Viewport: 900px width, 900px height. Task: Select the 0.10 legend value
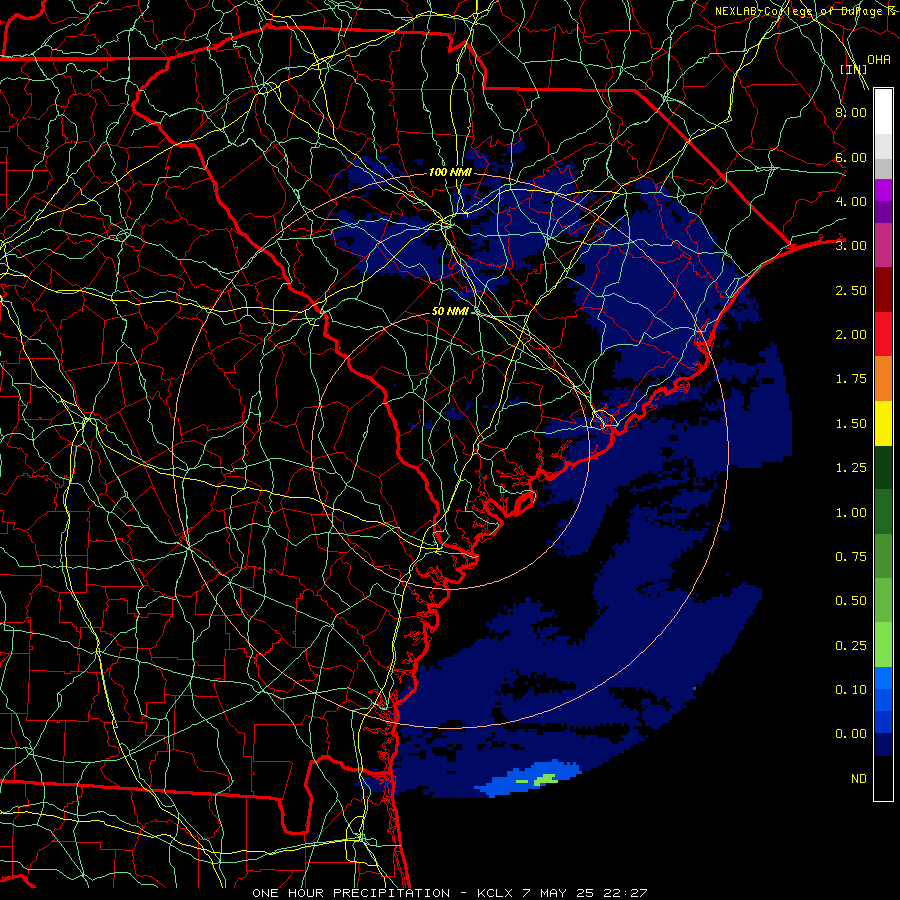tap(851, 690)
